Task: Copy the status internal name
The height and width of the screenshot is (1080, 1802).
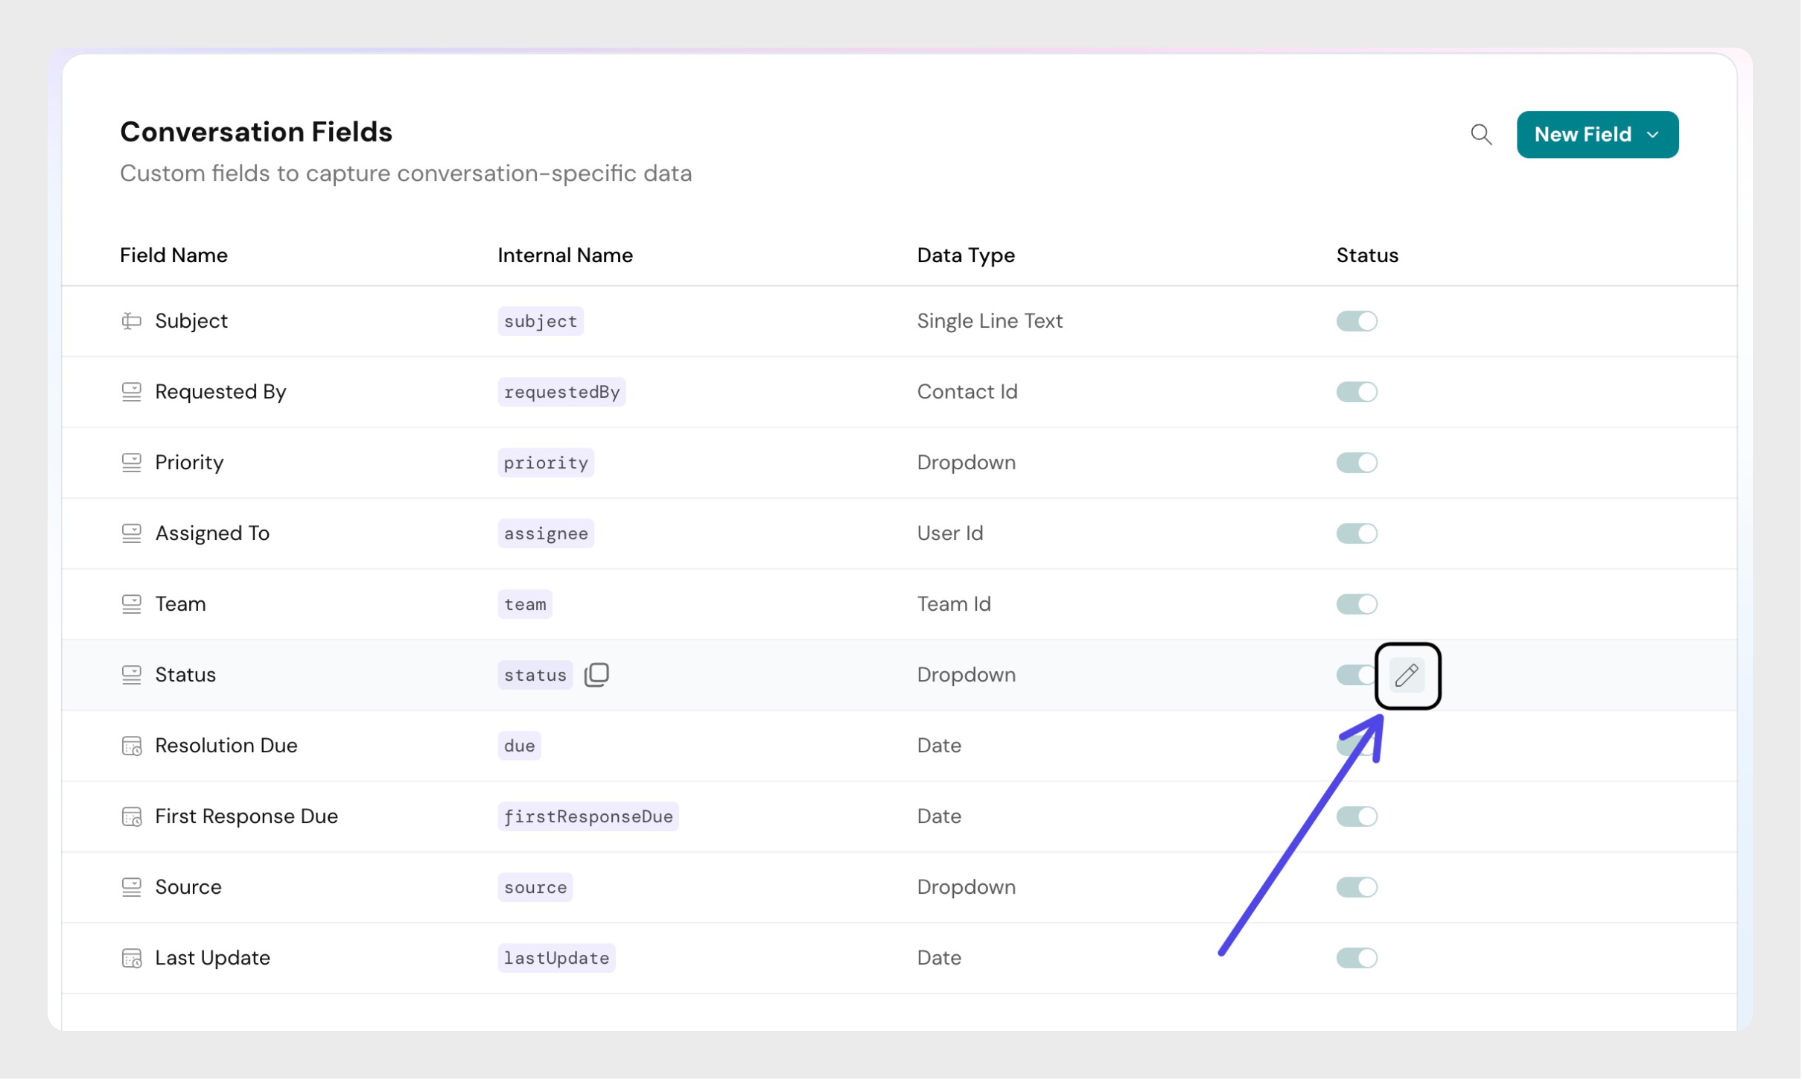Action: pos(597,675)
